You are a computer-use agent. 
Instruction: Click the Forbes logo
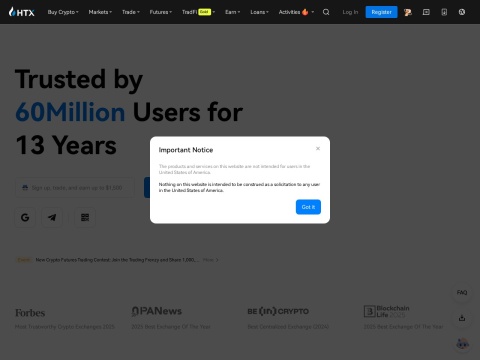(x=30, y=313)
